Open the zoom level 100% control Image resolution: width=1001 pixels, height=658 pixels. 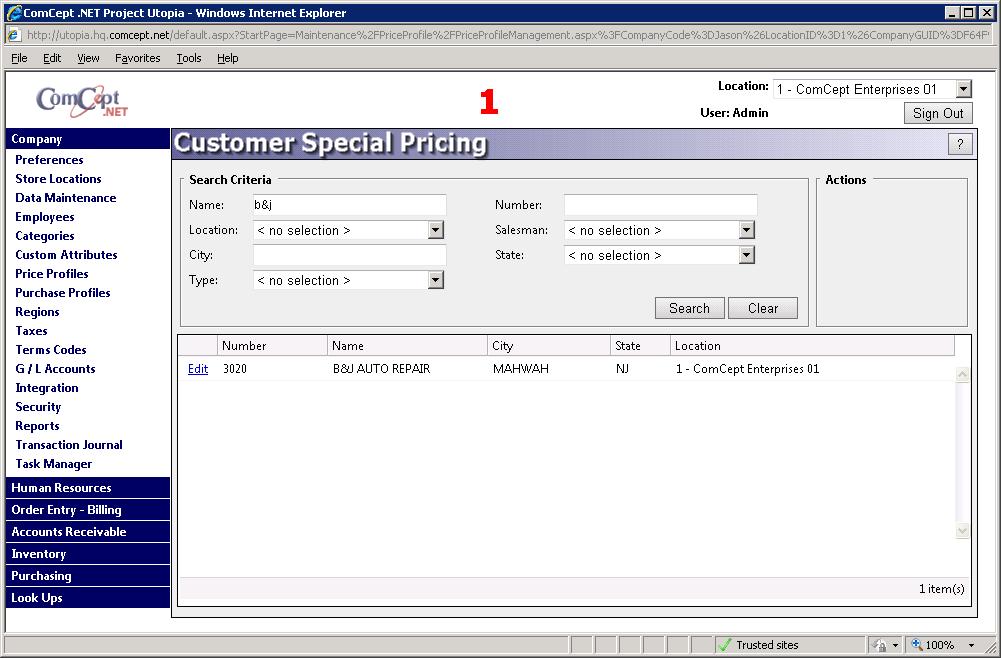pyautogui.click(x=940, y=645)
